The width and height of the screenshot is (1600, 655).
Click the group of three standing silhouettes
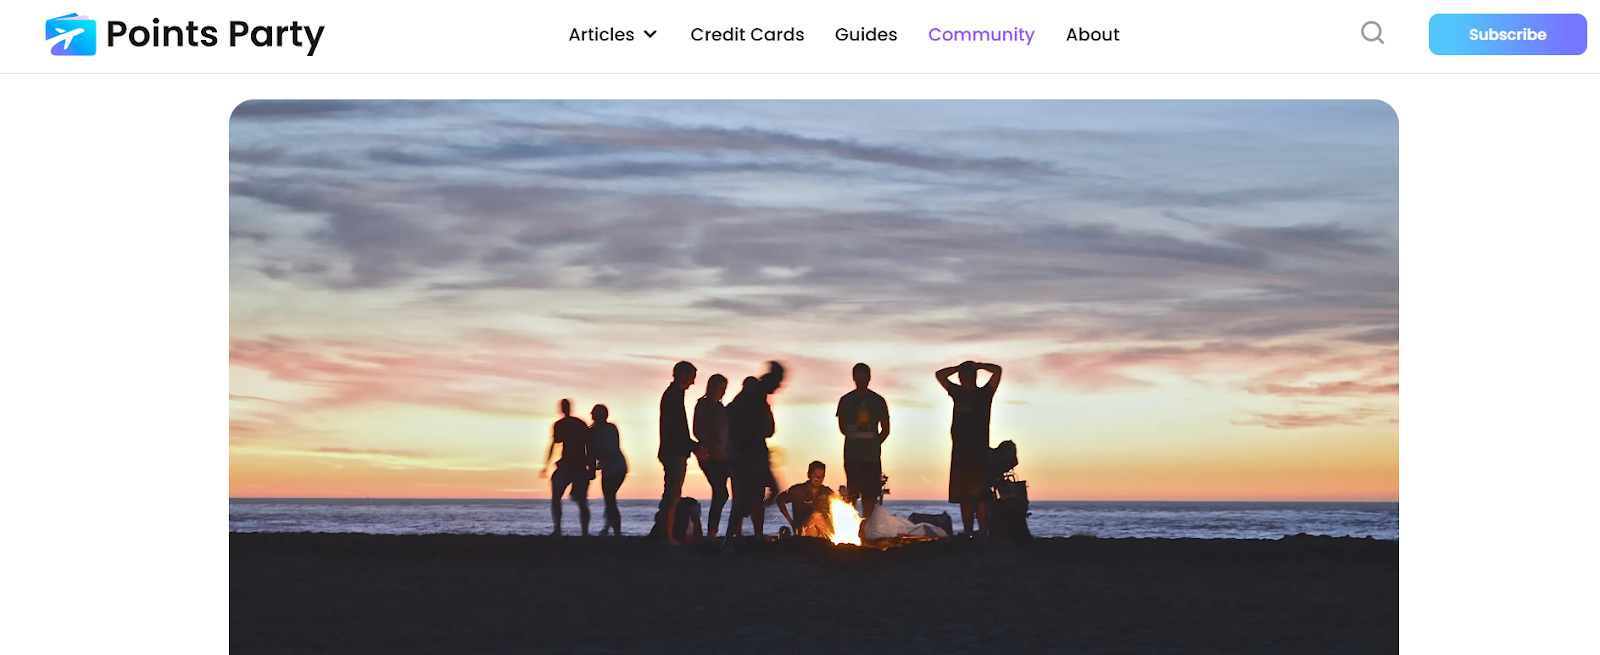(x=722, y=453)
